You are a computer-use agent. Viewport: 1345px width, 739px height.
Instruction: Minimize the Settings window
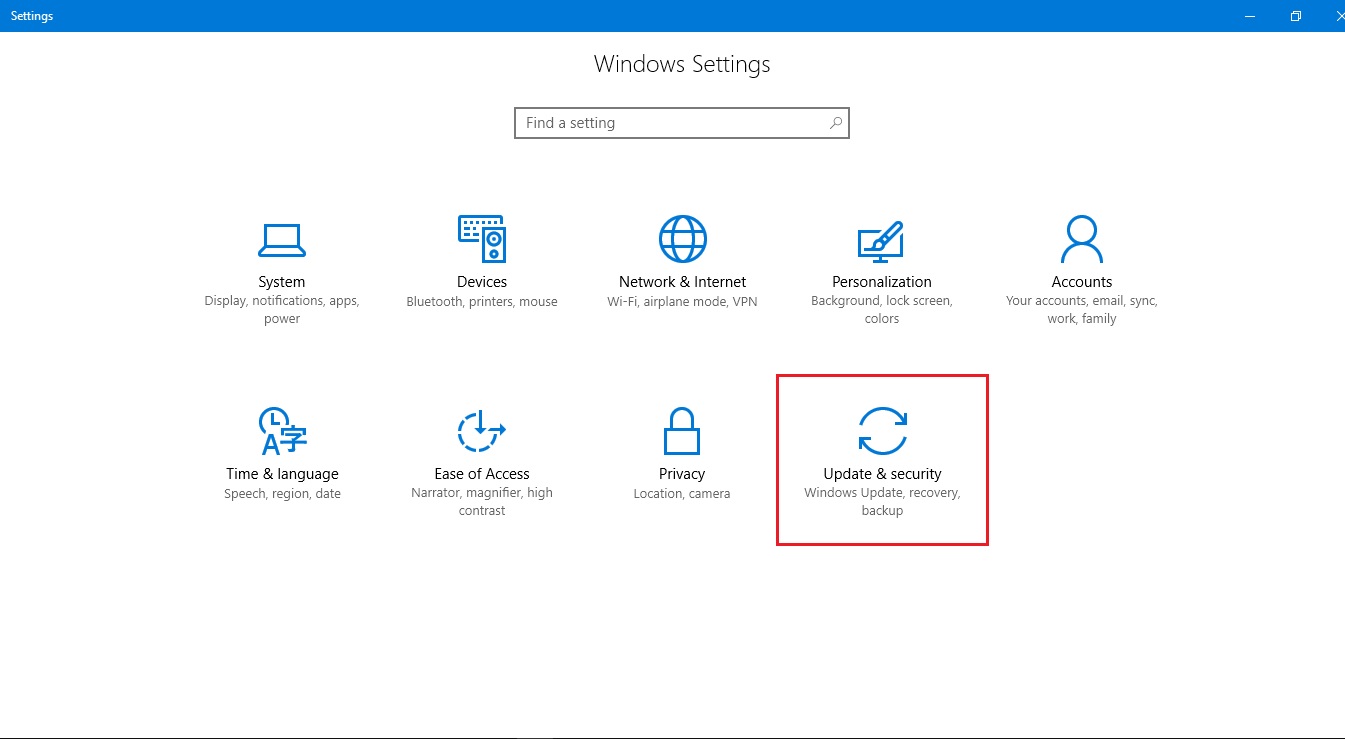pos(1250,16)
